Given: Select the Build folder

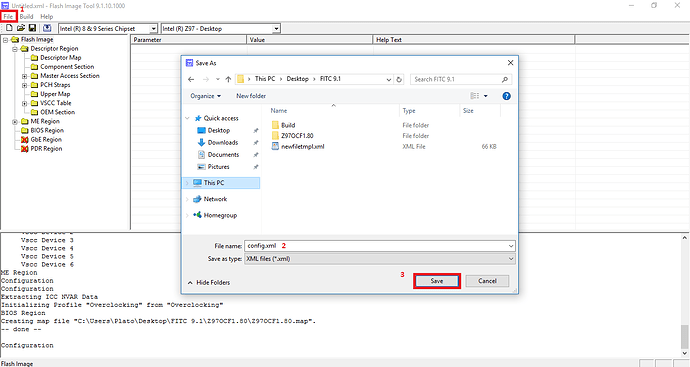Looking at the screenshot, I should 288,125.
